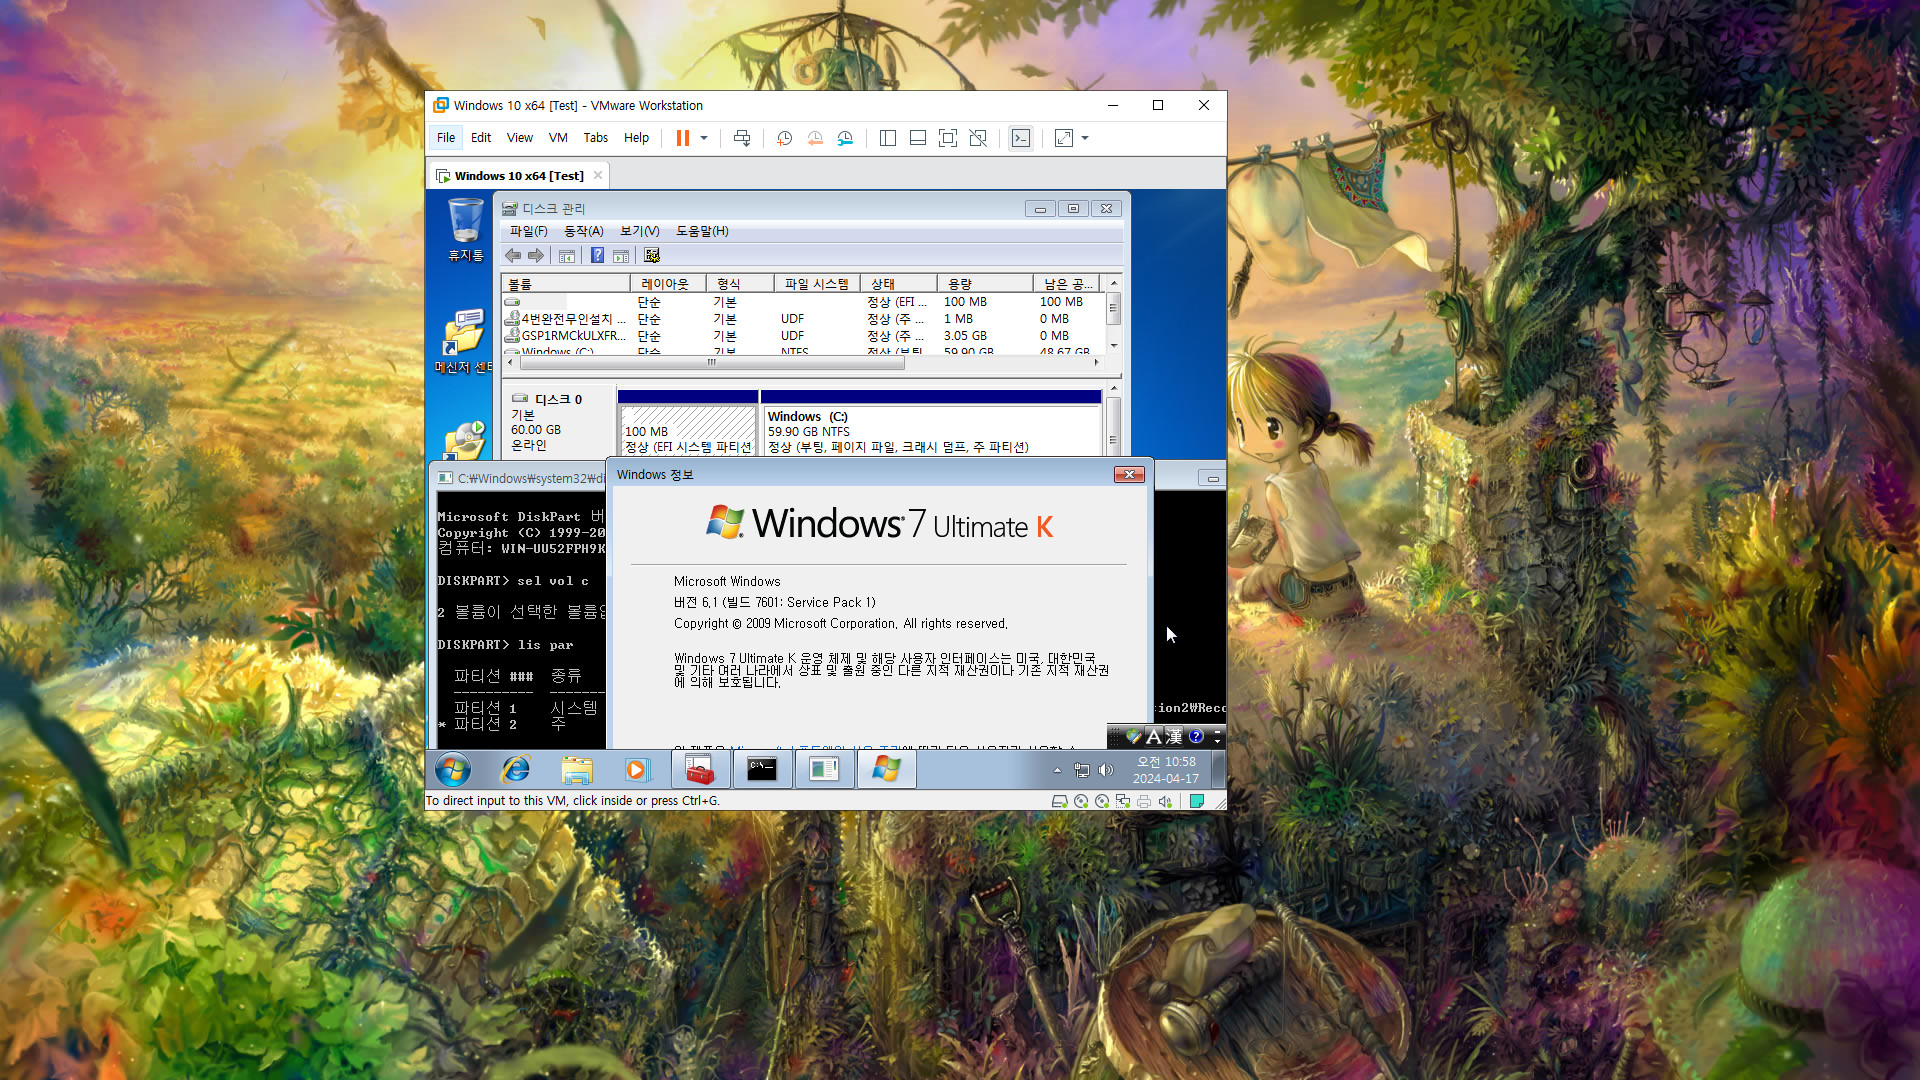The image size is (1920, 1080).
Task: Click the blue help icon in Disk Management toolbar
Action: (x=597, y=256)
